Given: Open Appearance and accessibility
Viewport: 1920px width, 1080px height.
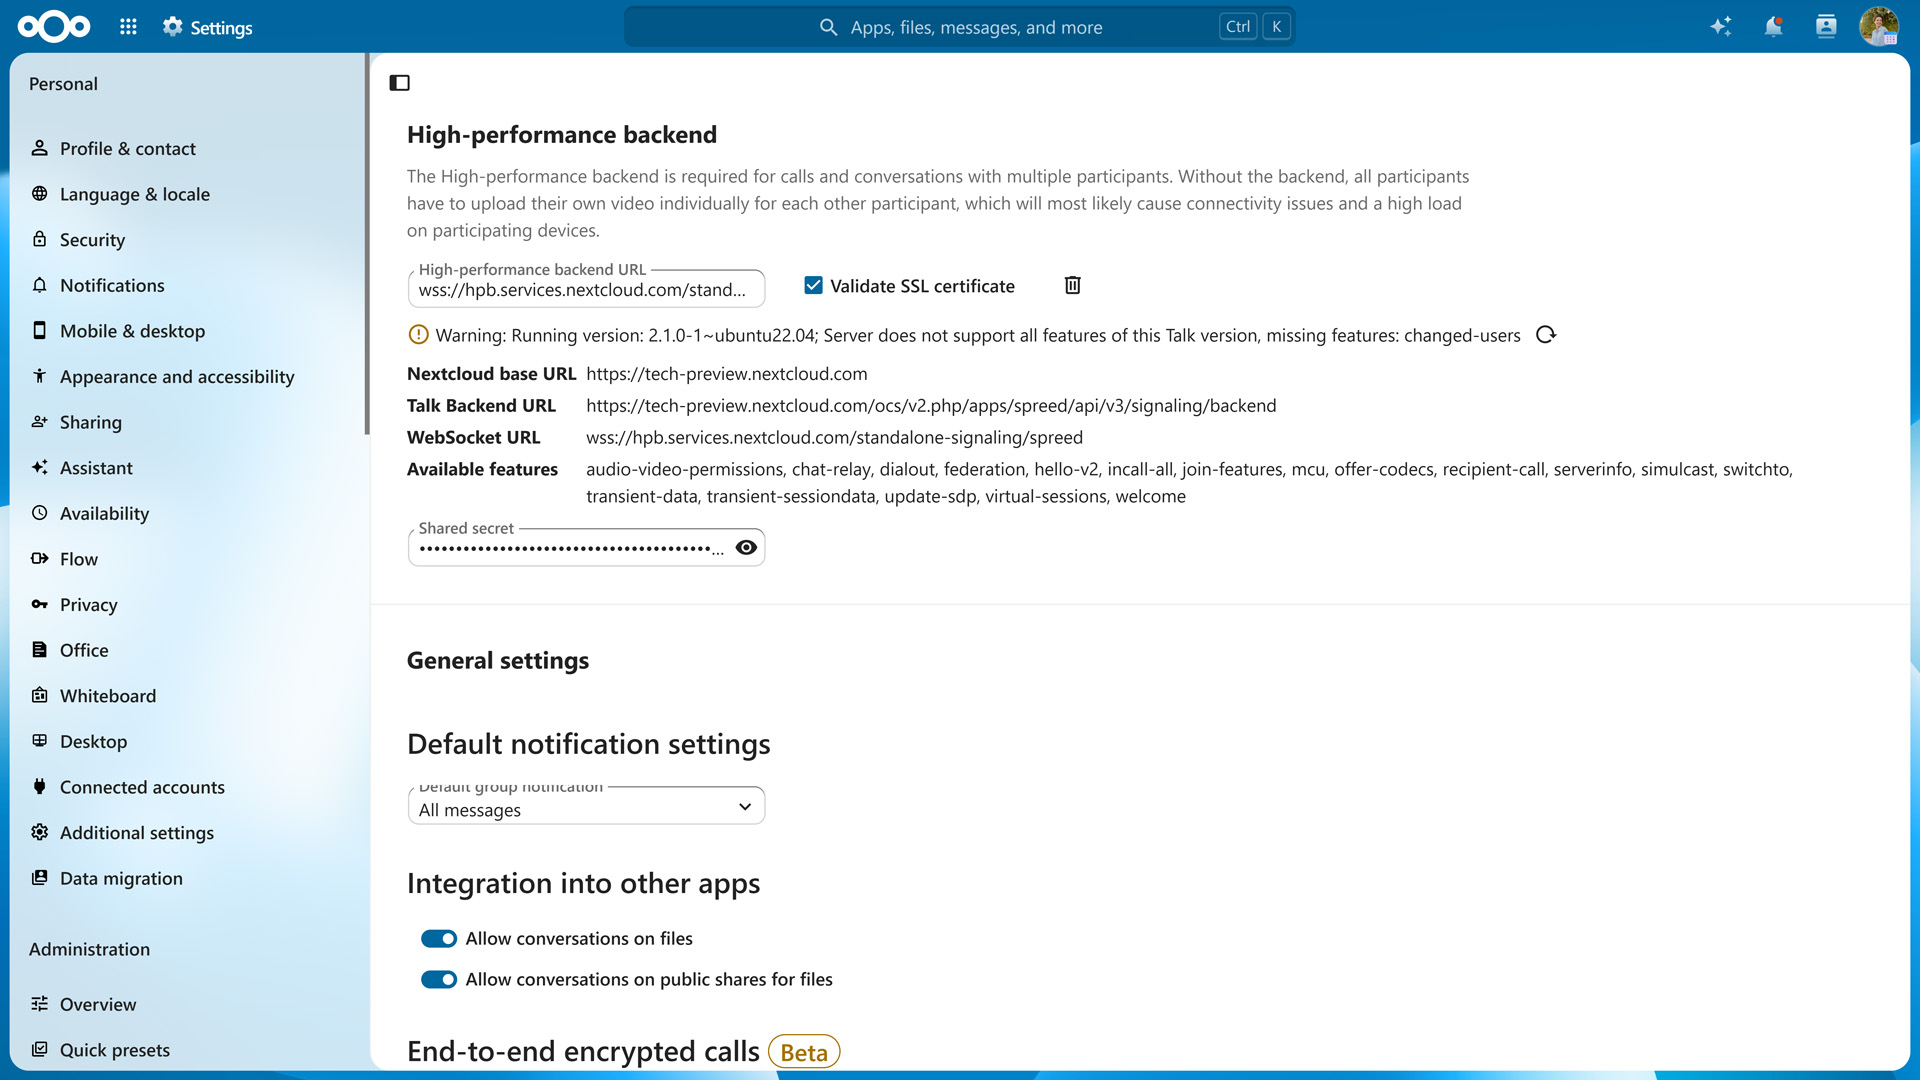Looking at the screenshot, I should [x=188, y=377].
